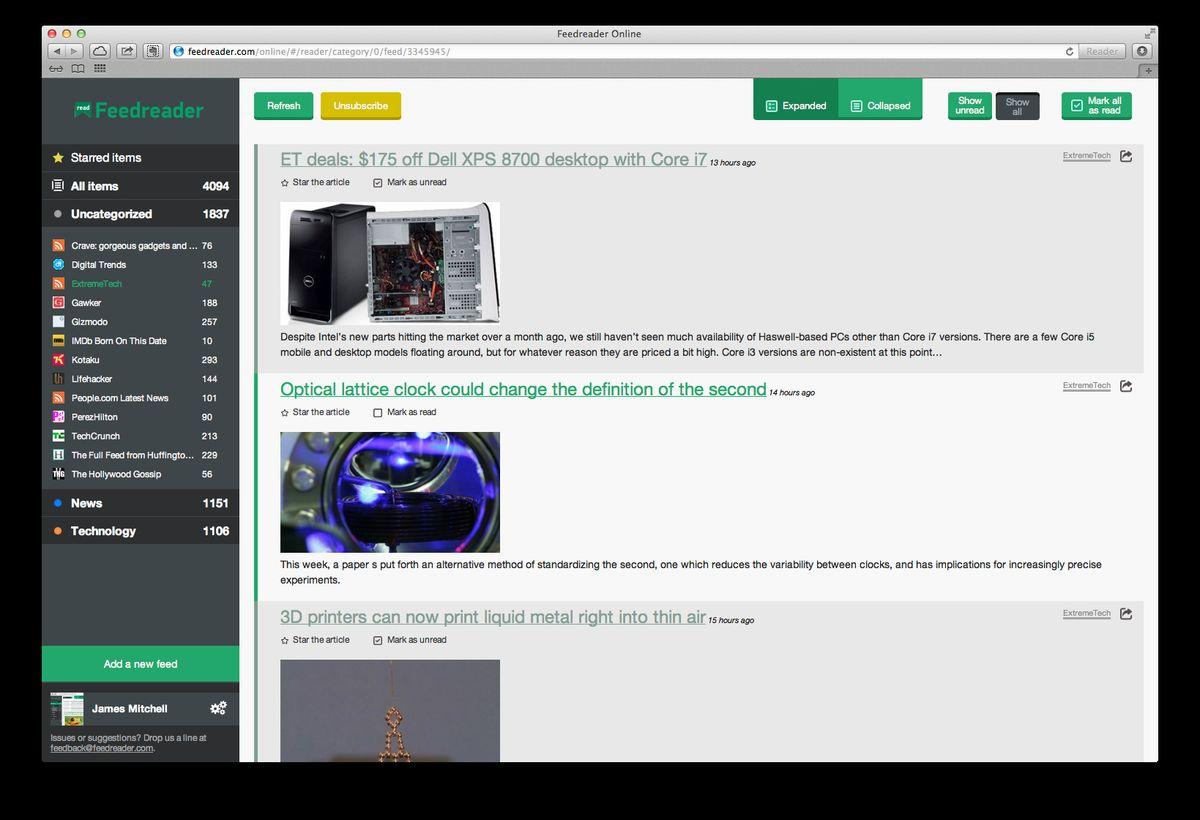The width and height of the screenshot is (1200, 820).
Task: Toggle Mark as unread on ET deals article
Action: 378,183
